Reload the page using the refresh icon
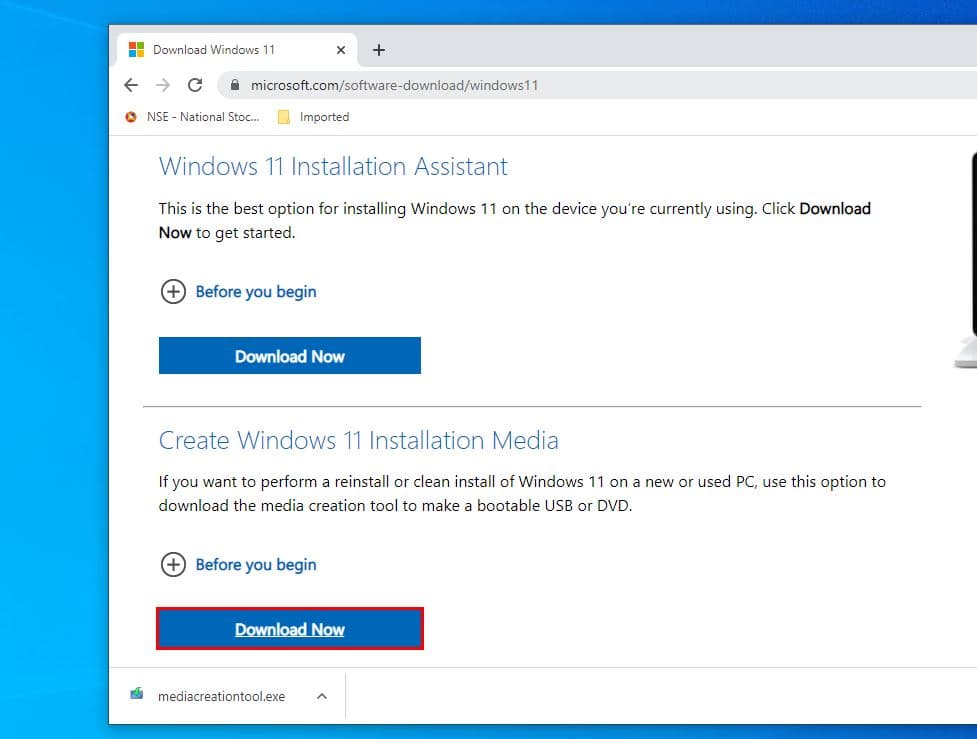The width and height of the screenshot is (977, 739). [195, 85]
